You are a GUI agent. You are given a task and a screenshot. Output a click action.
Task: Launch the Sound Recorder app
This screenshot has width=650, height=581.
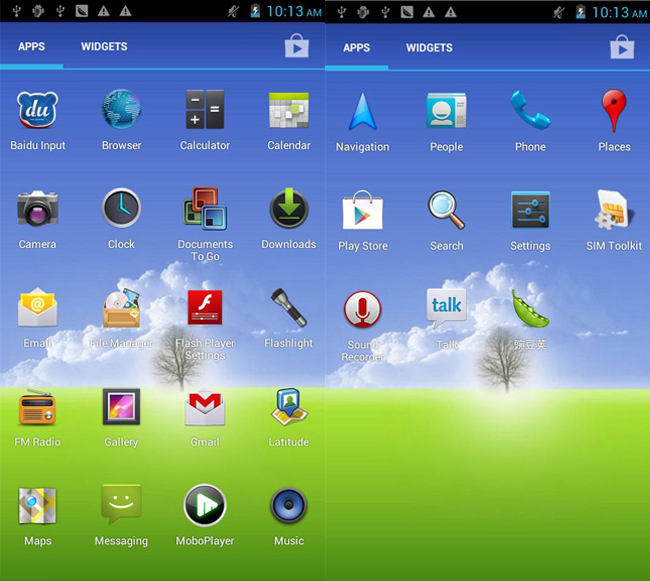tap(363, 310)
